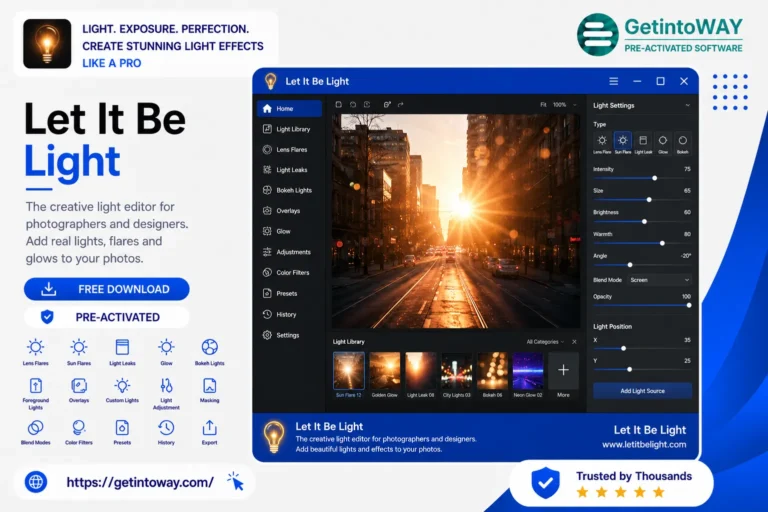Open Bokeh Lights in the sidebar
This screenshot has height=512, width=768.
pyautogui.click(x=289, y=190)
